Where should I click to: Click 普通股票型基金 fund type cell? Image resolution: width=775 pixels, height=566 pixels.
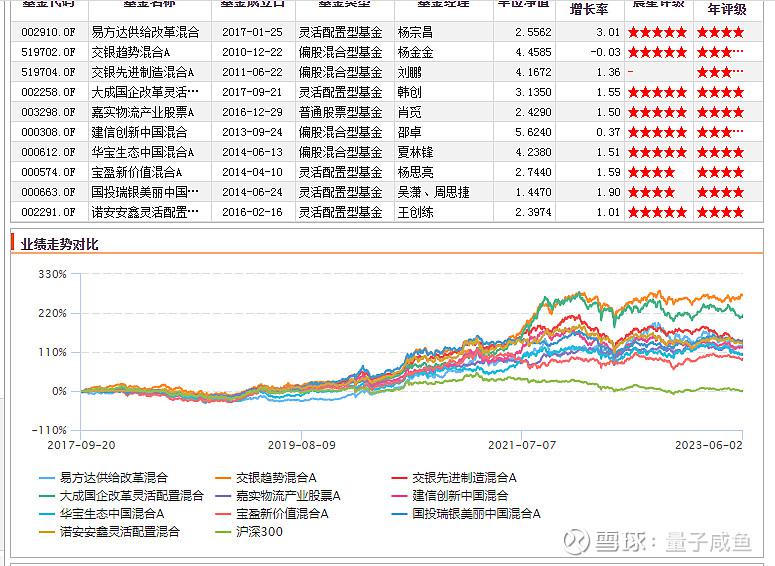point(341,113)
